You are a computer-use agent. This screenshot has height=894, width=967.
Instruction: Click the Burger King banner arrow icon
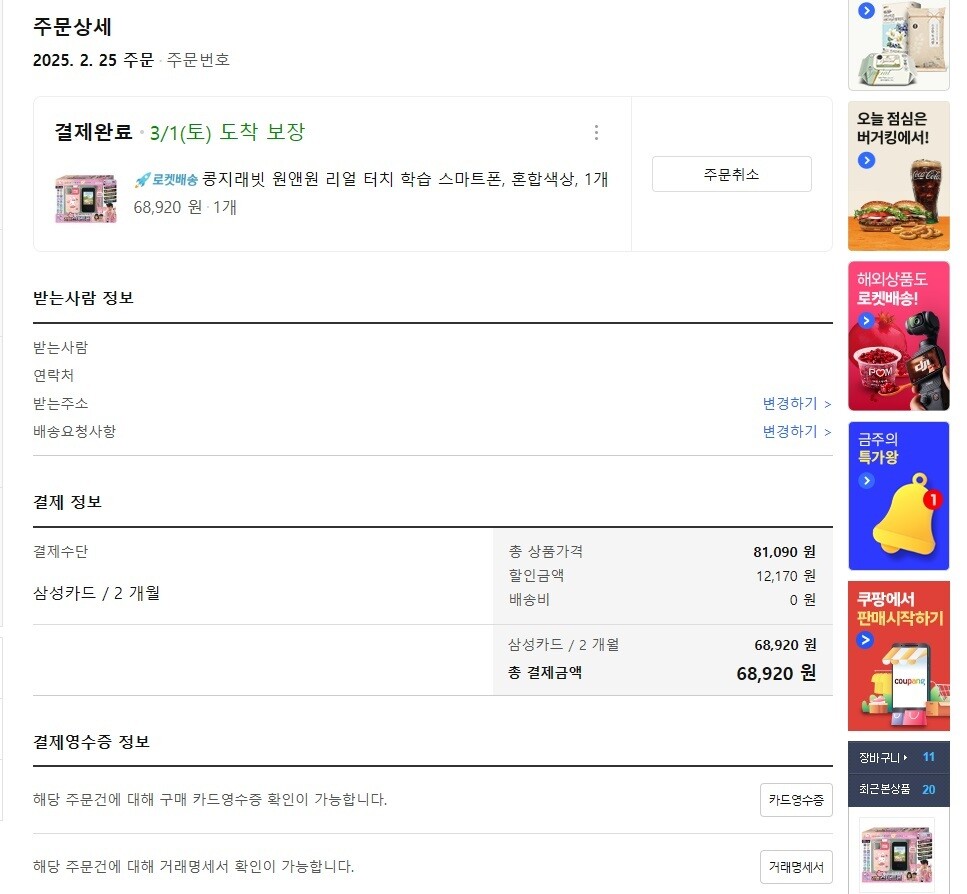(866, 161)
